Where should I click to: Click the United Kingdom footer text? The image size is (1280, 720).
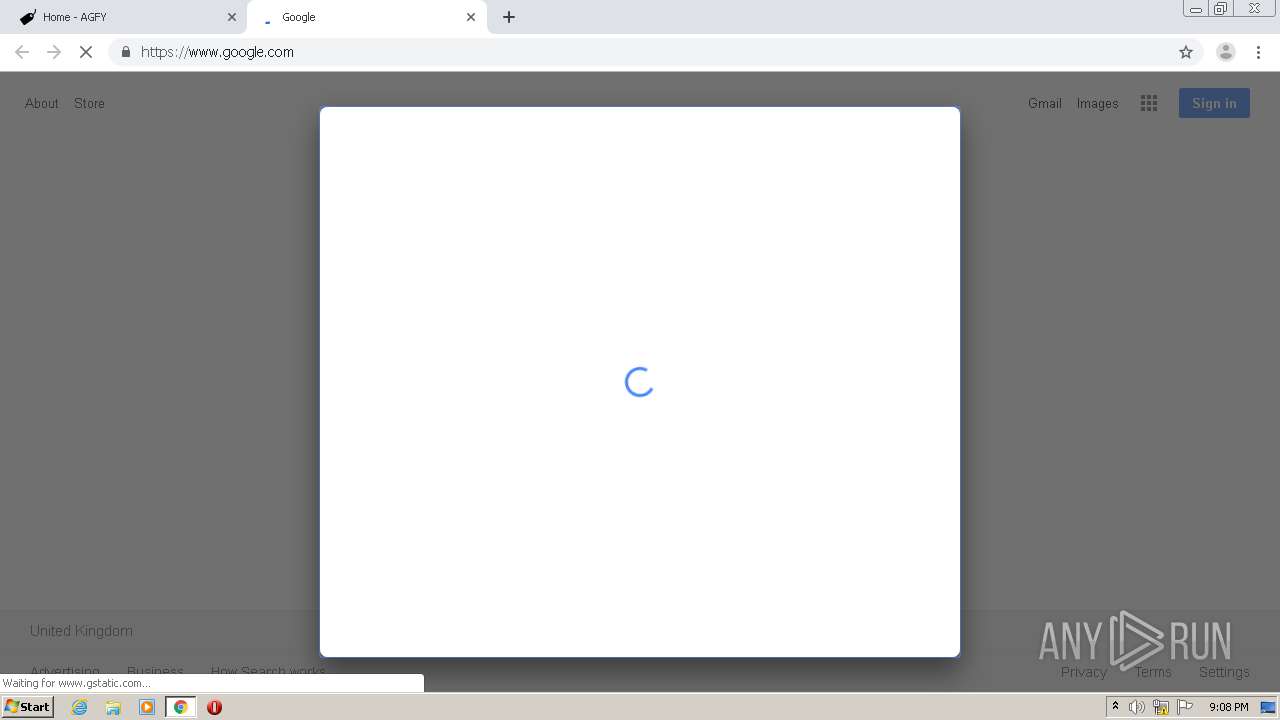coord(81,631)
